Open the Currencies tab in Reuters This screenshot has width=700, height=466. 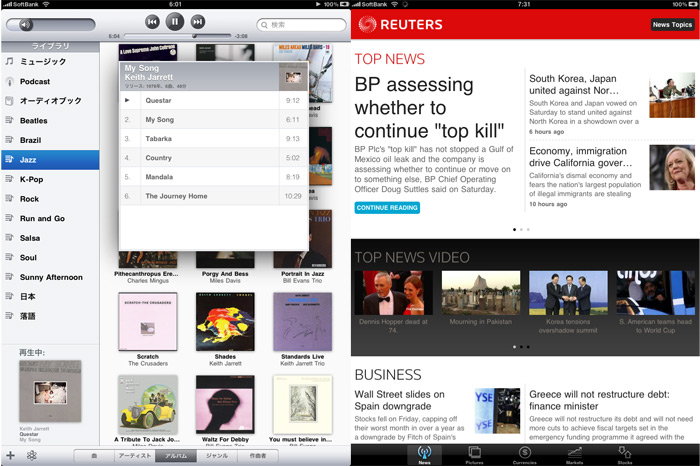(525, 455)
